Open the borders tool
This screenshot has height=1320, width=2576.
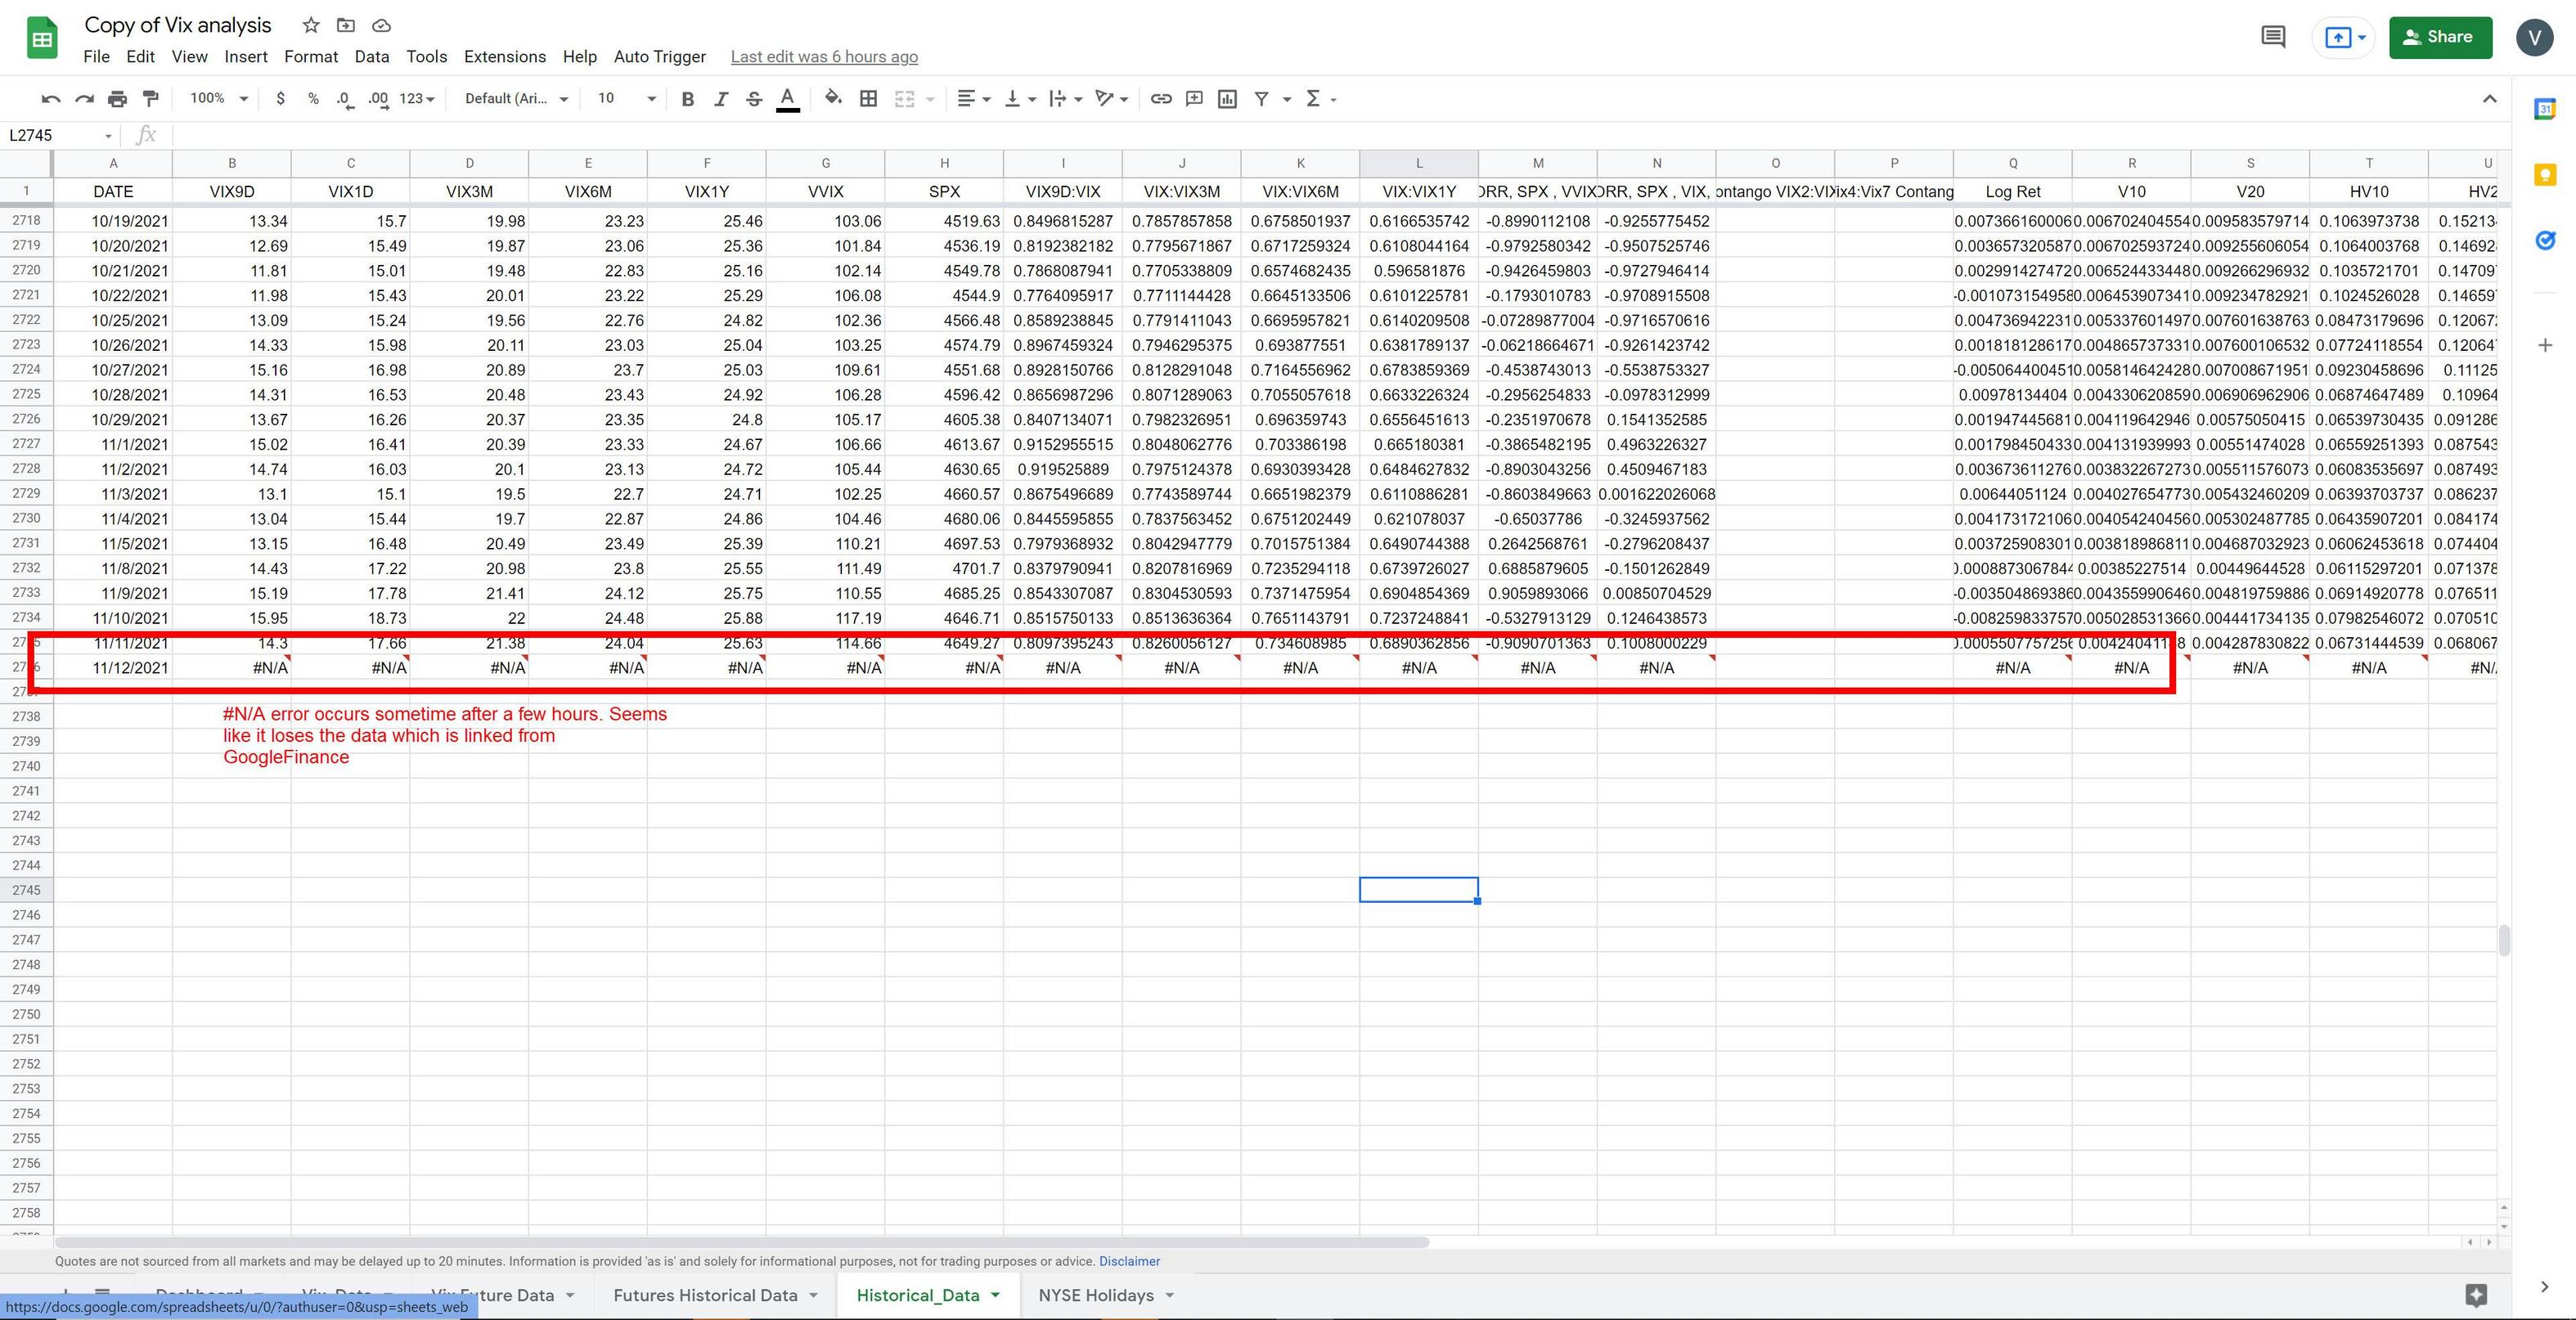869,98
